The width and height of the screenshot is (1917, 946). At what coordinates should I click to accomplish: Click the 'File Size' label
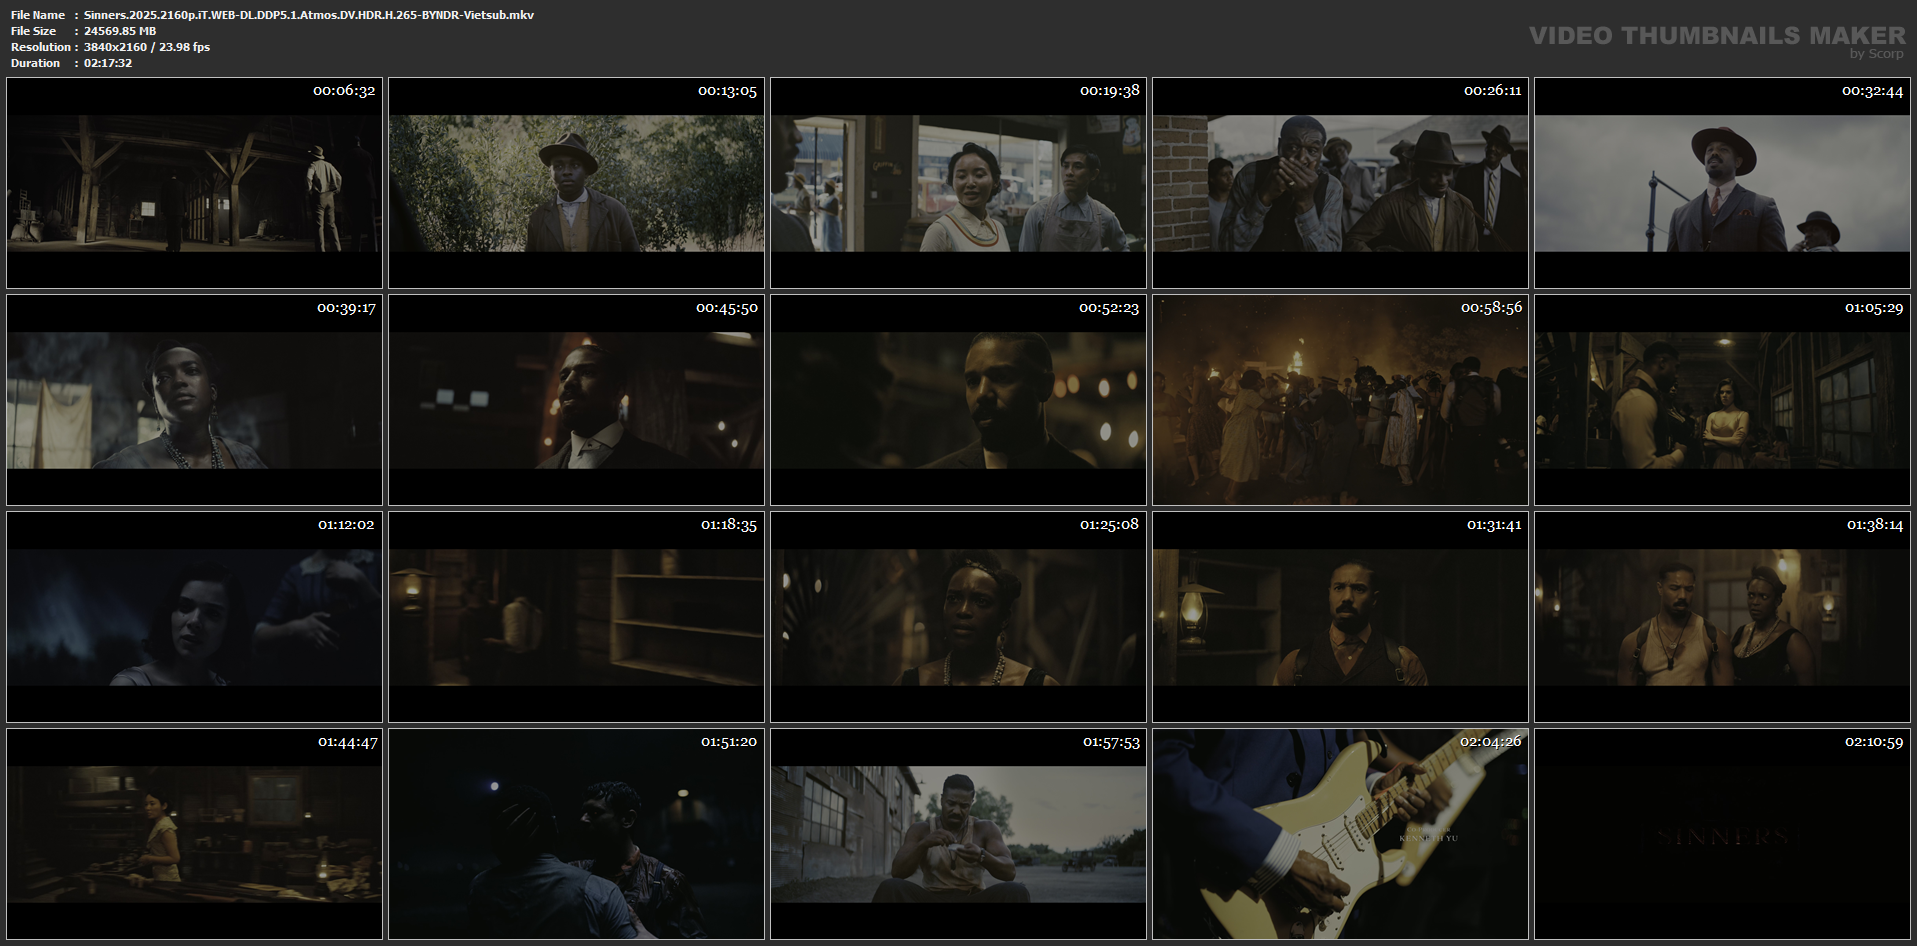(x=34, y=31)
